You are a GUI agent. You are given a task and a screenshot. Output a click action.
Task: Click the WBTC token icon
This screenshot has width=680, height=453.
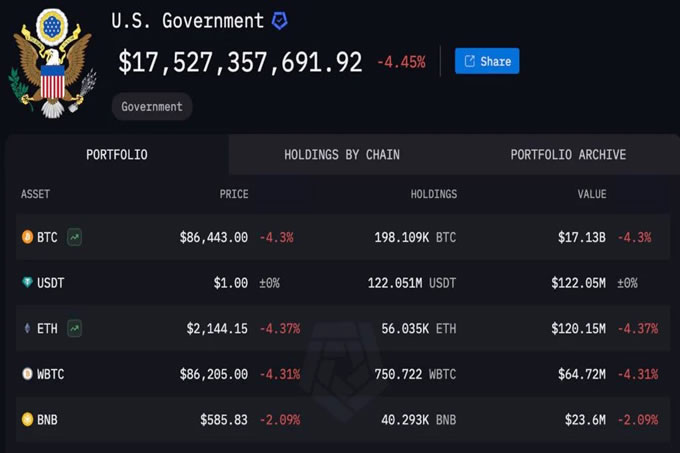pyautogui.click(x=27, y=374)
